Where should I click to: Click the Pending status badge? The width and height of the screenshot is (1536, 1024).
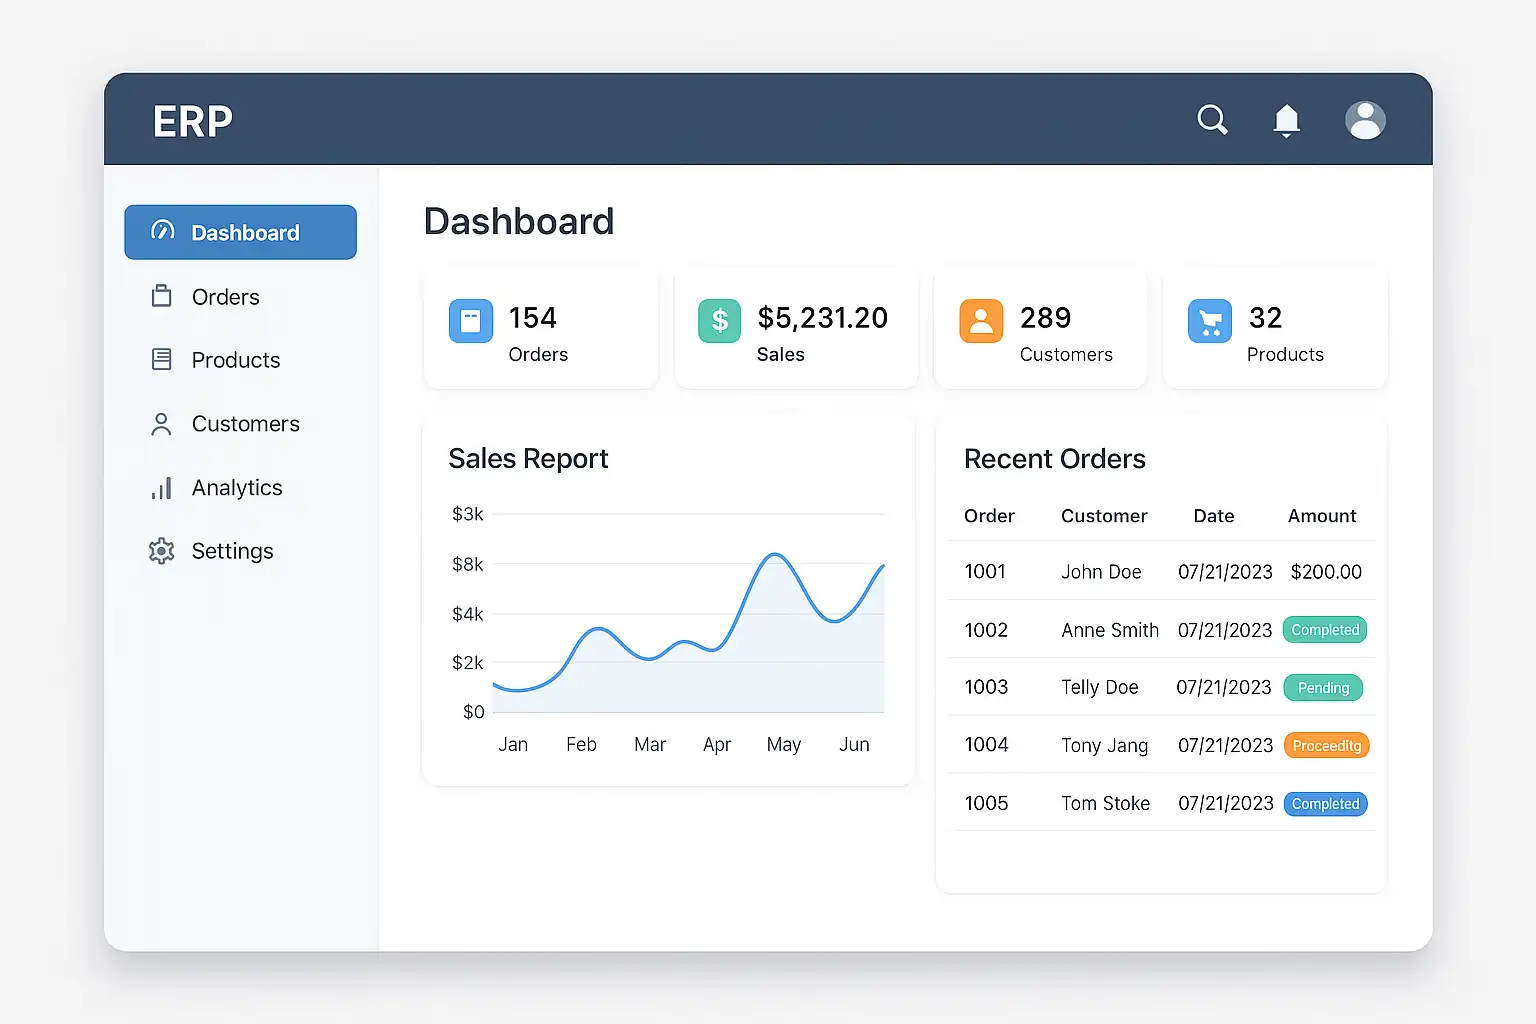[1323, 688]
